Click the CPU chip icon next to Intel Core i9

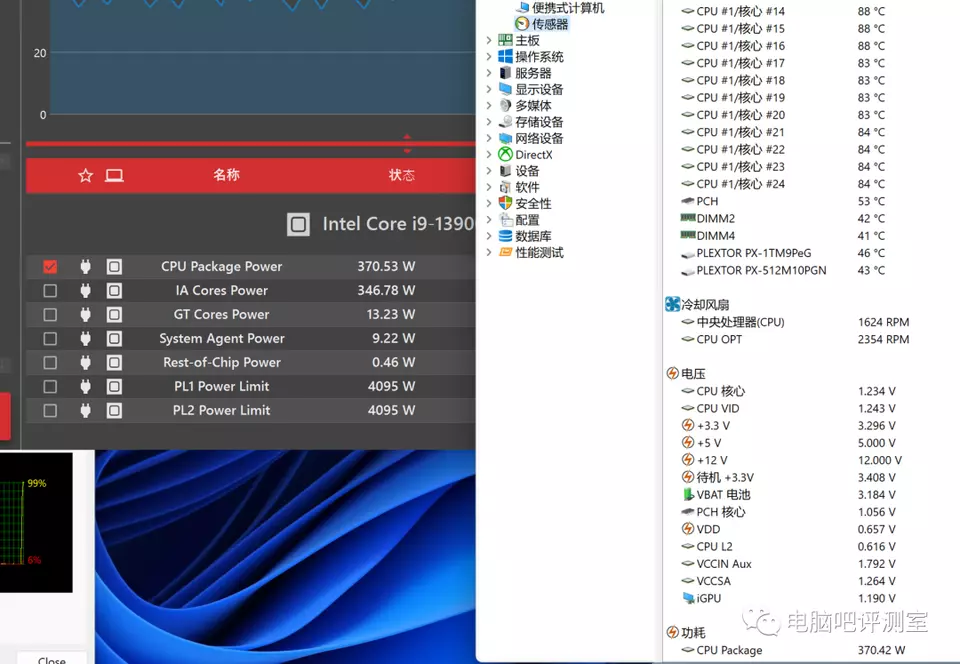pos(298,225)
